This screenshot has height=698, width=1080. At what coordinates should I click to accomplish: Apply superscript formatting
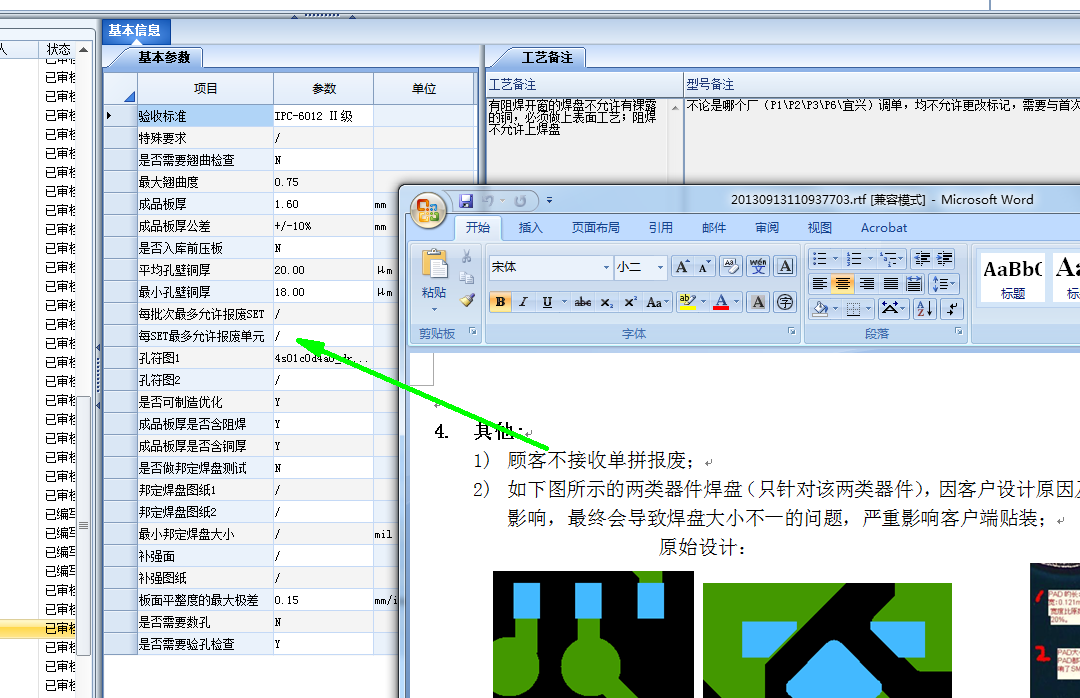pos(630,302)
